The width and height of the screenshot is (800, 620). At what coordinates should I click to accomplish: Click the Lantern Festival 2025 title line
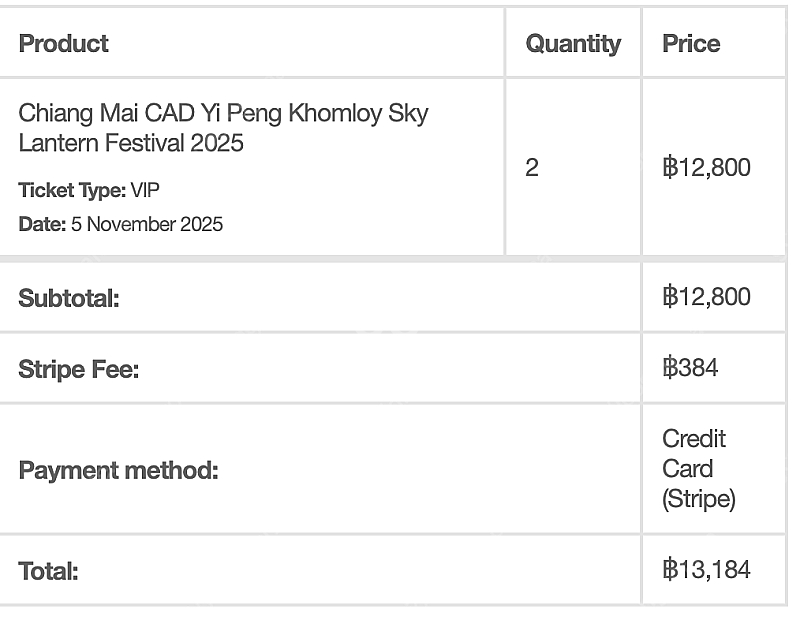point(131,143)
